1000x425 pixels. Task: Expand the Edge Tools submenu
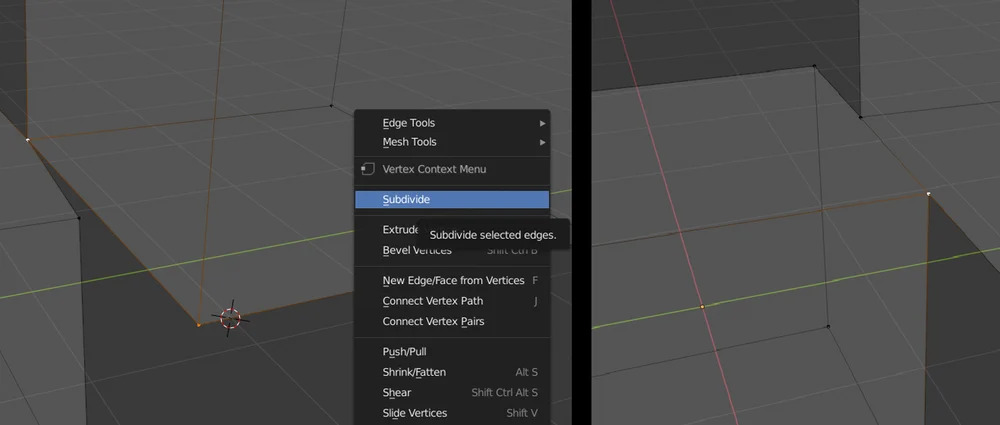coord(452,123)
